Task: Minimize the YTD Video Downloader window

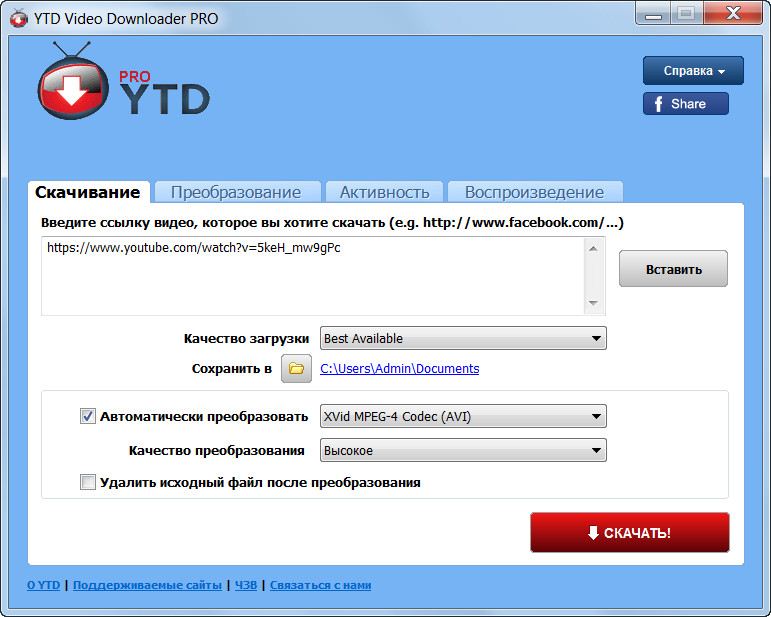Action: point(653,13)
